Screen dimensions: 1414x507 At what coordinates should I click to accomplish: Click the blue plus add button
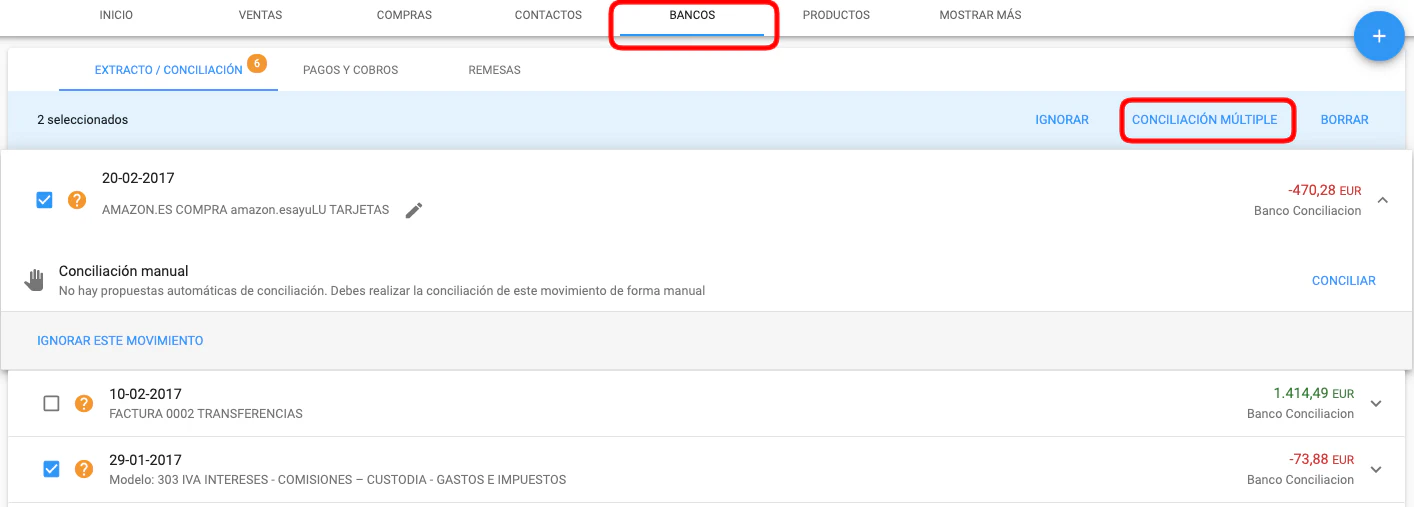(1378, 37)
